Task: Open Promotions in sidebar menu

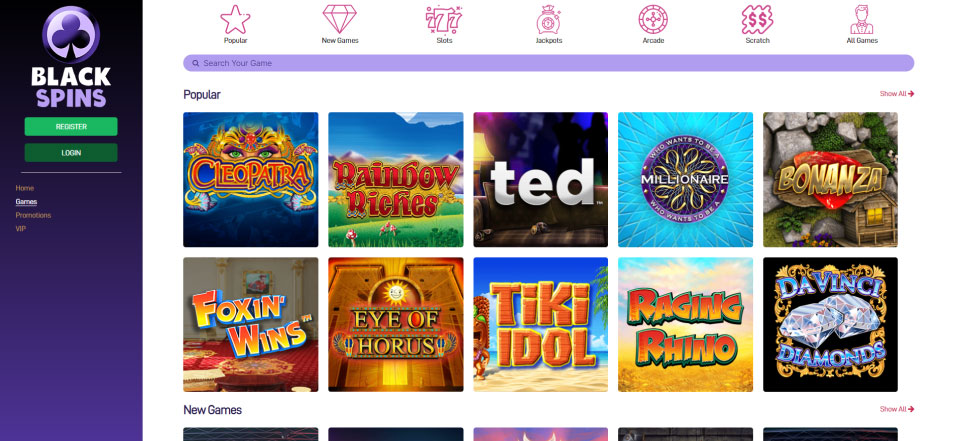Action: pyautogui.click(x=33, y=215)
